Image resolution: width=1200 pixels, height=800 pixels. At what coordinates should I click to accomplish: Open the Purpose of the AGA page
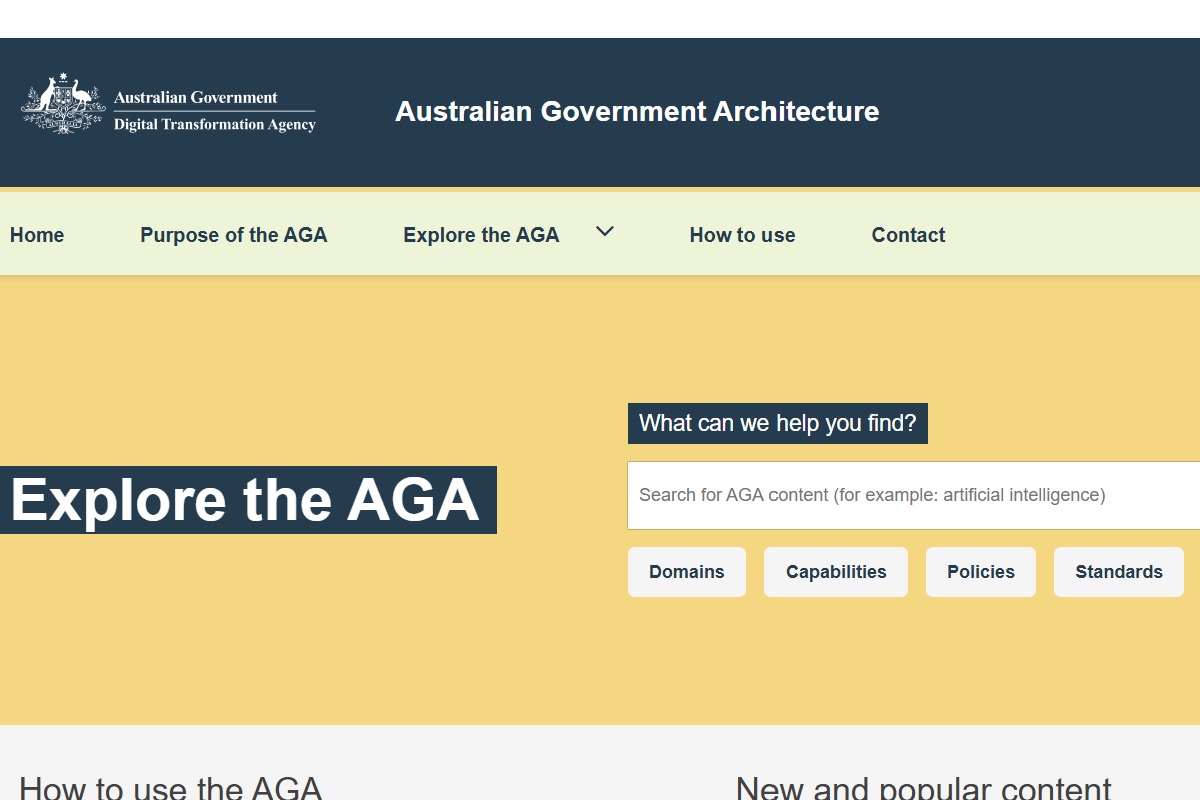pos(234,235)
